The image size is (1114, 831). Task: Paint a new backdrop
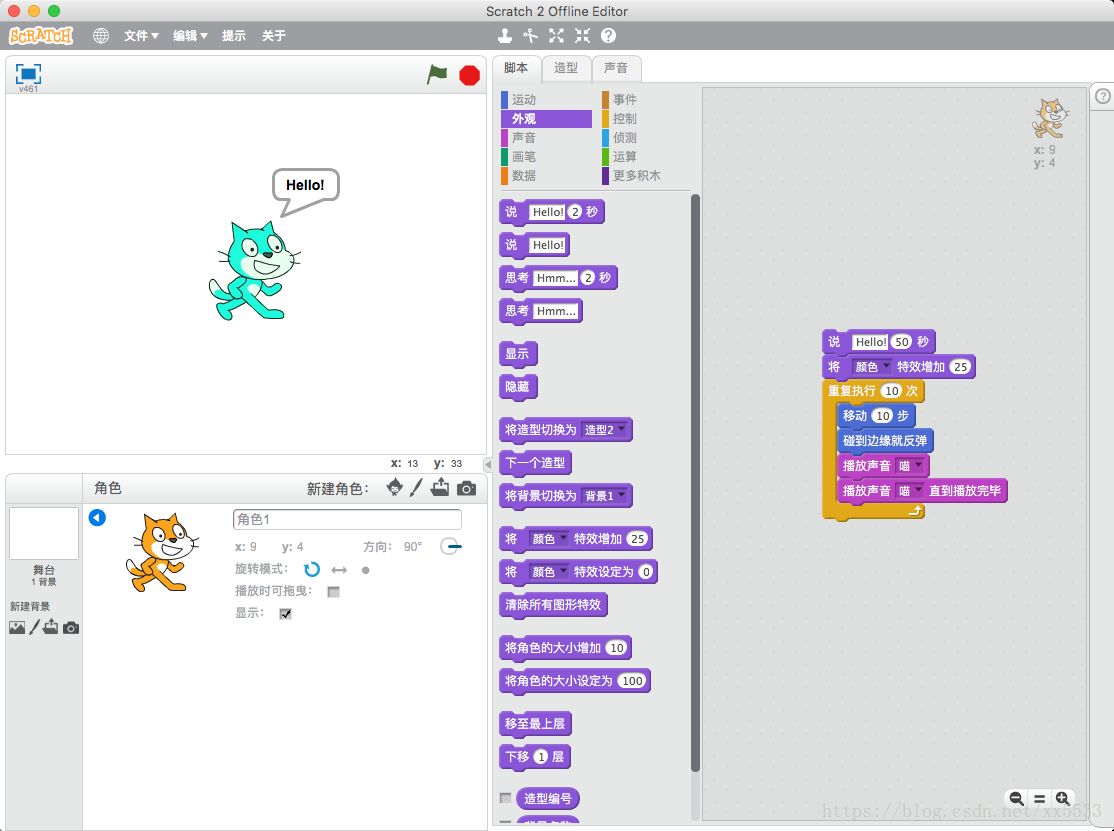pos(34,628)
